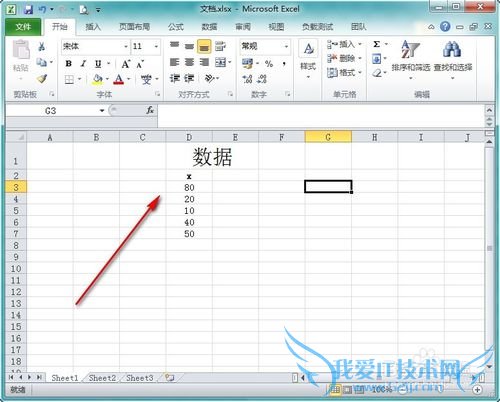The image size is (500, 402).
Task: Click the Name Box showing G3
Action: pos(51,111)
